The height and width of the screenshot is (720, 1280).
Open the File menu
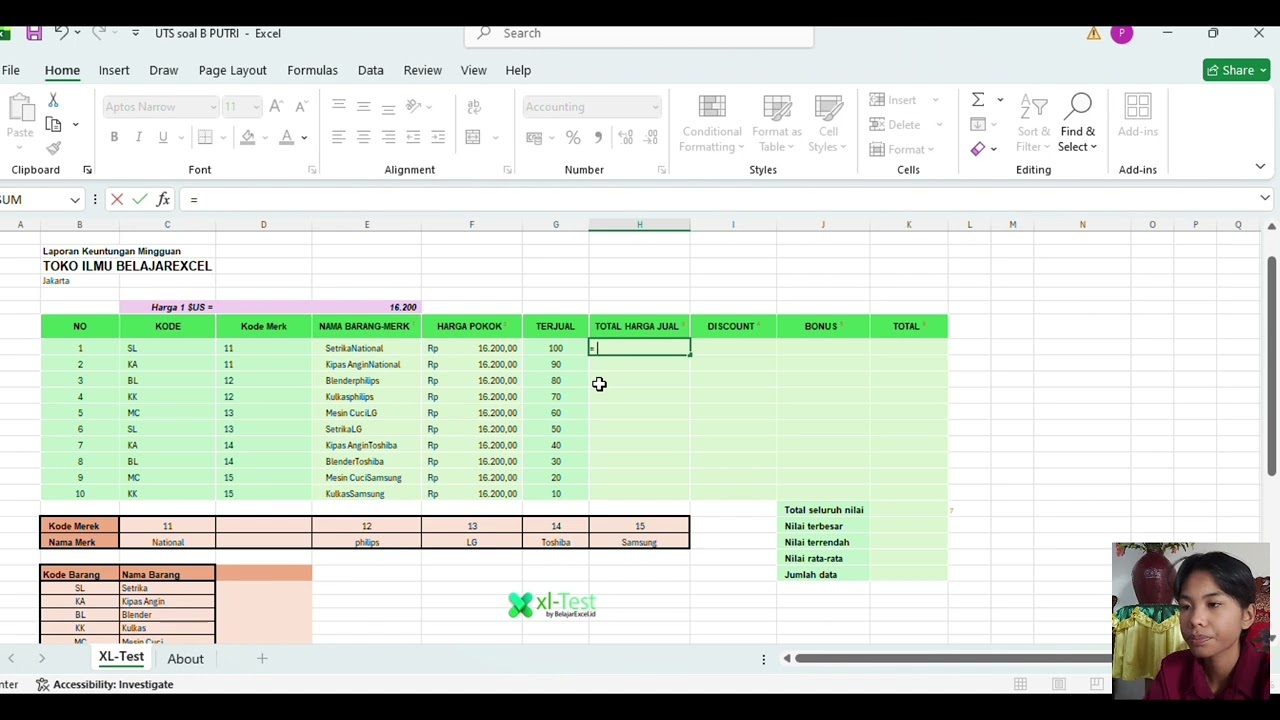[x=10, y=70]
